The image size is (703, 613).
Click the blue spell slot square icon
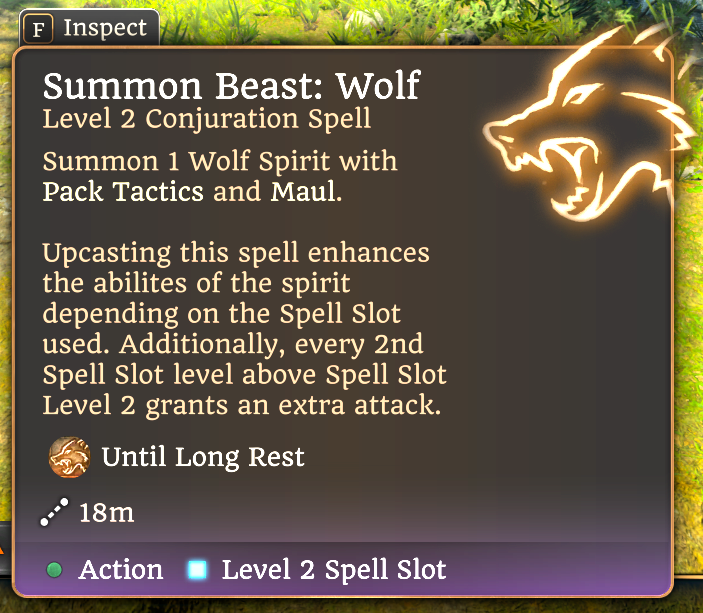197,570
